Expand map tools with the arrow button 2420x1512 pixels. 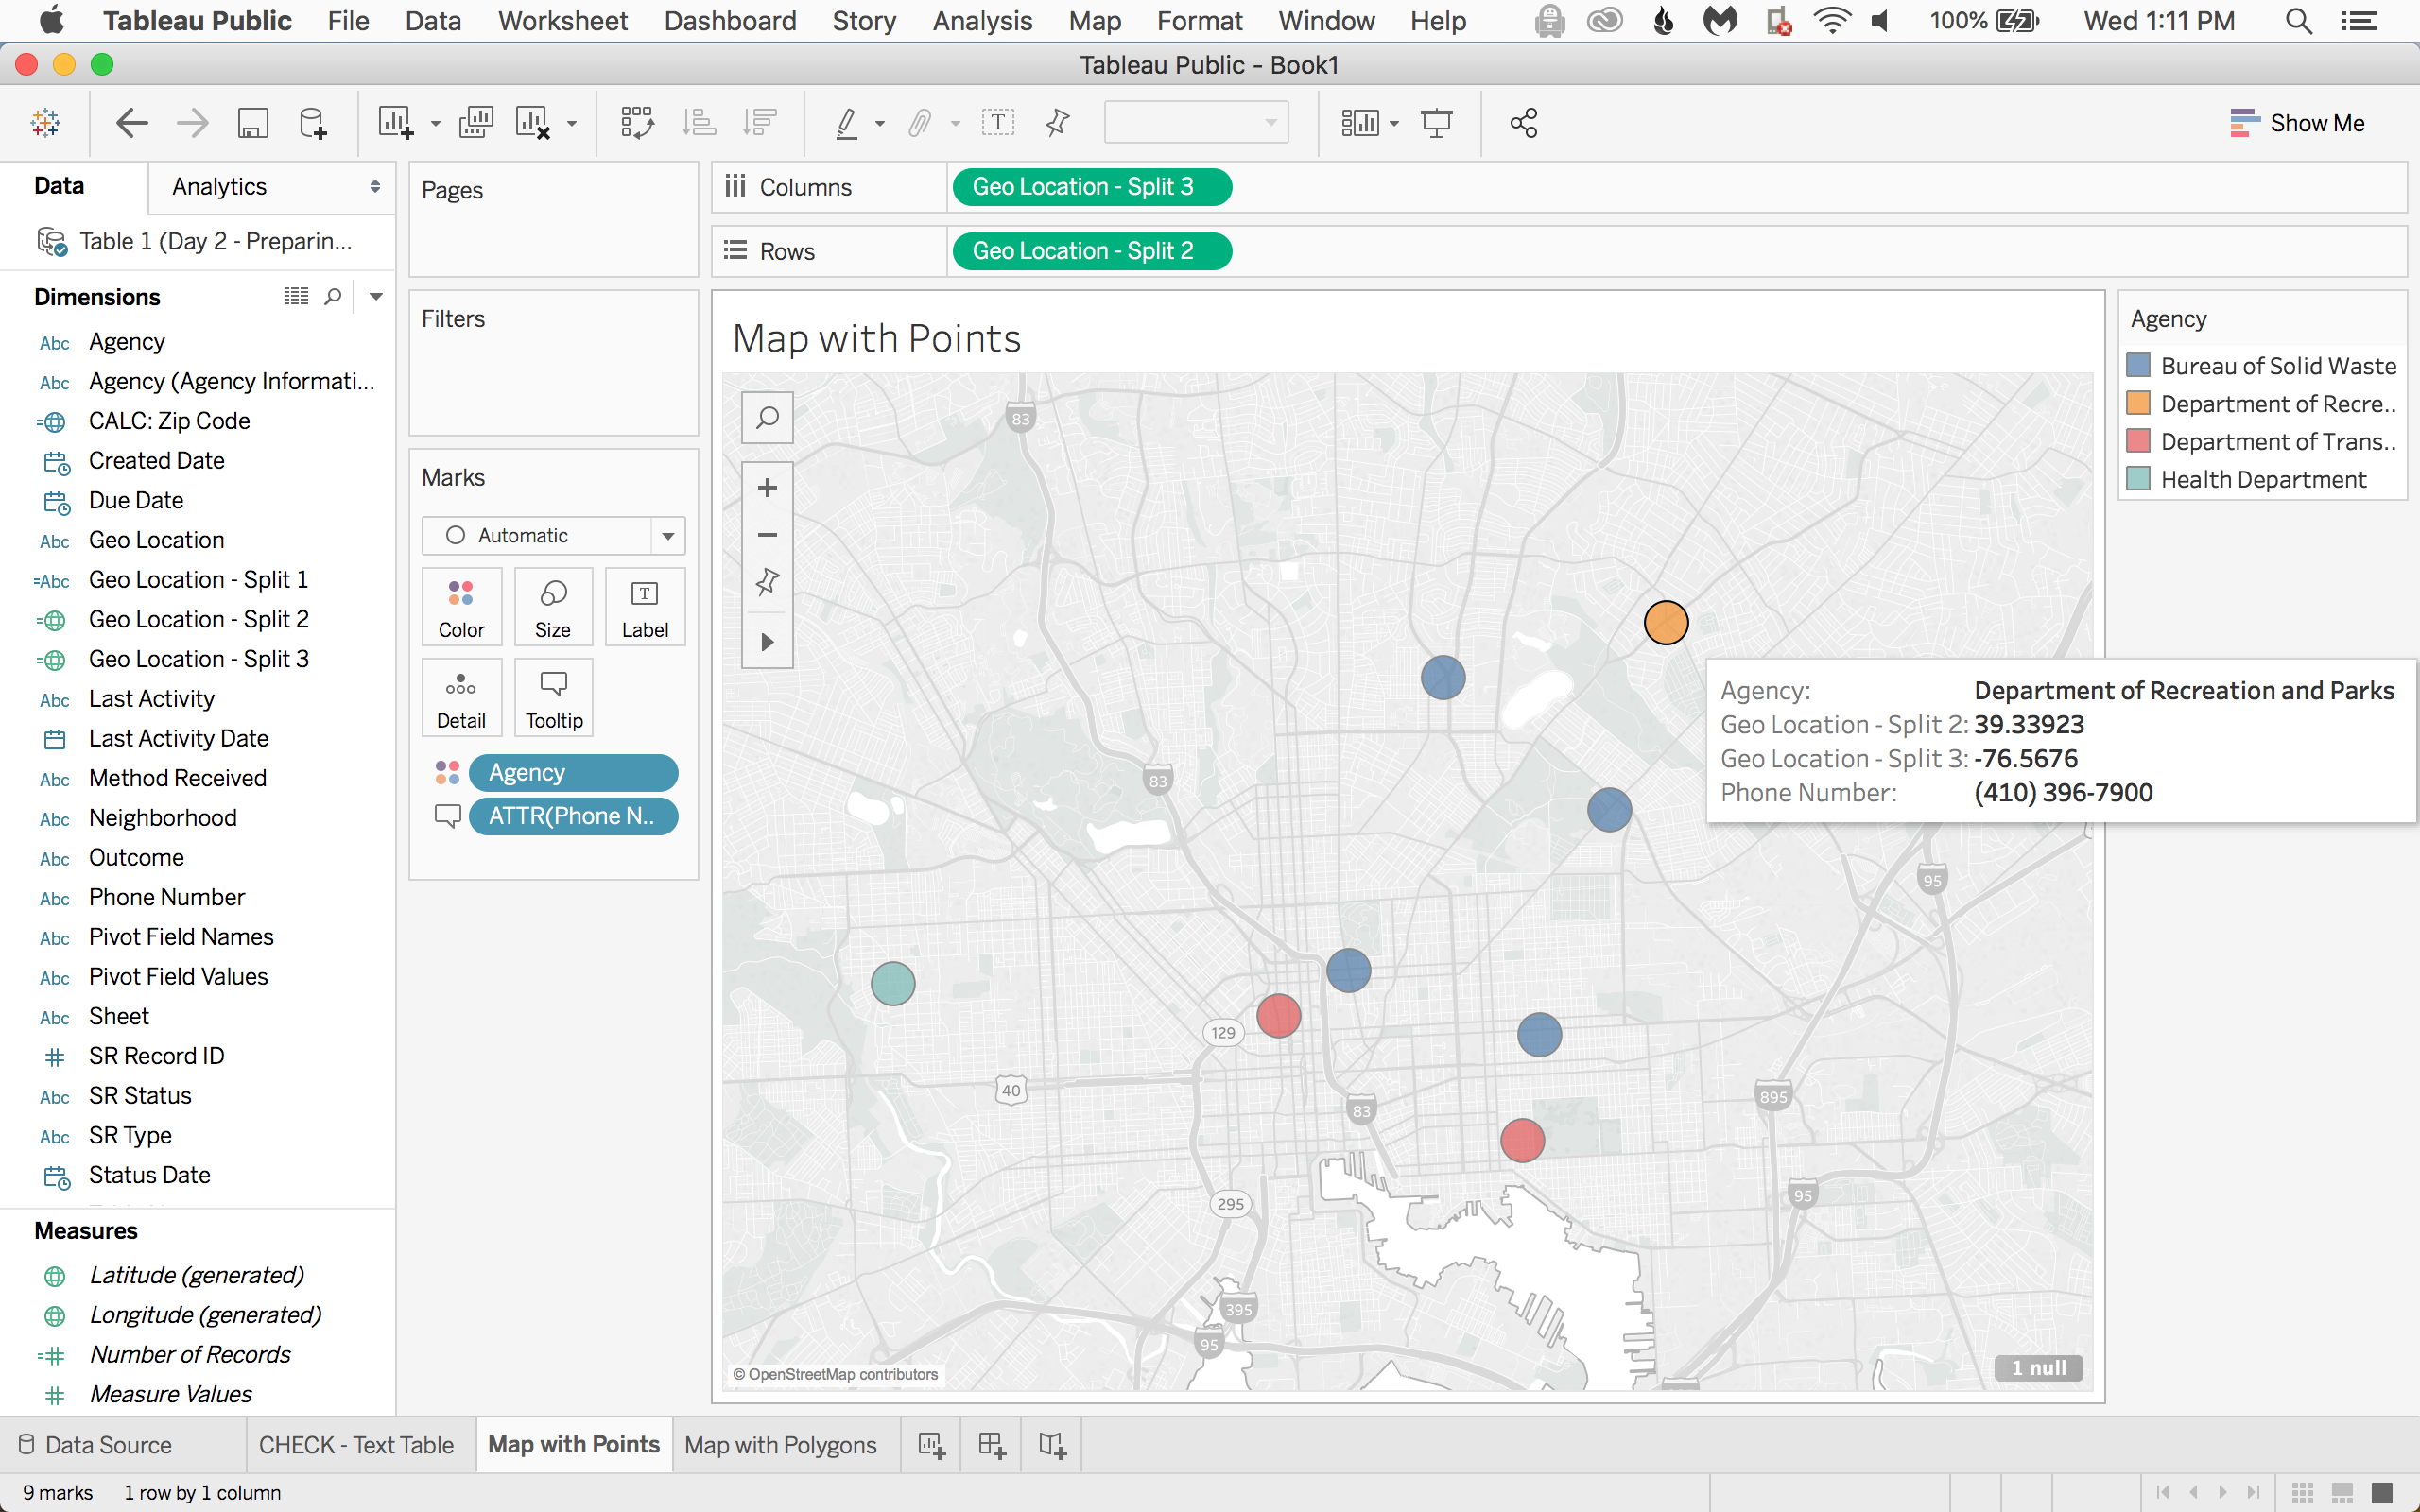pyautogui.click(x=767, y=641)
